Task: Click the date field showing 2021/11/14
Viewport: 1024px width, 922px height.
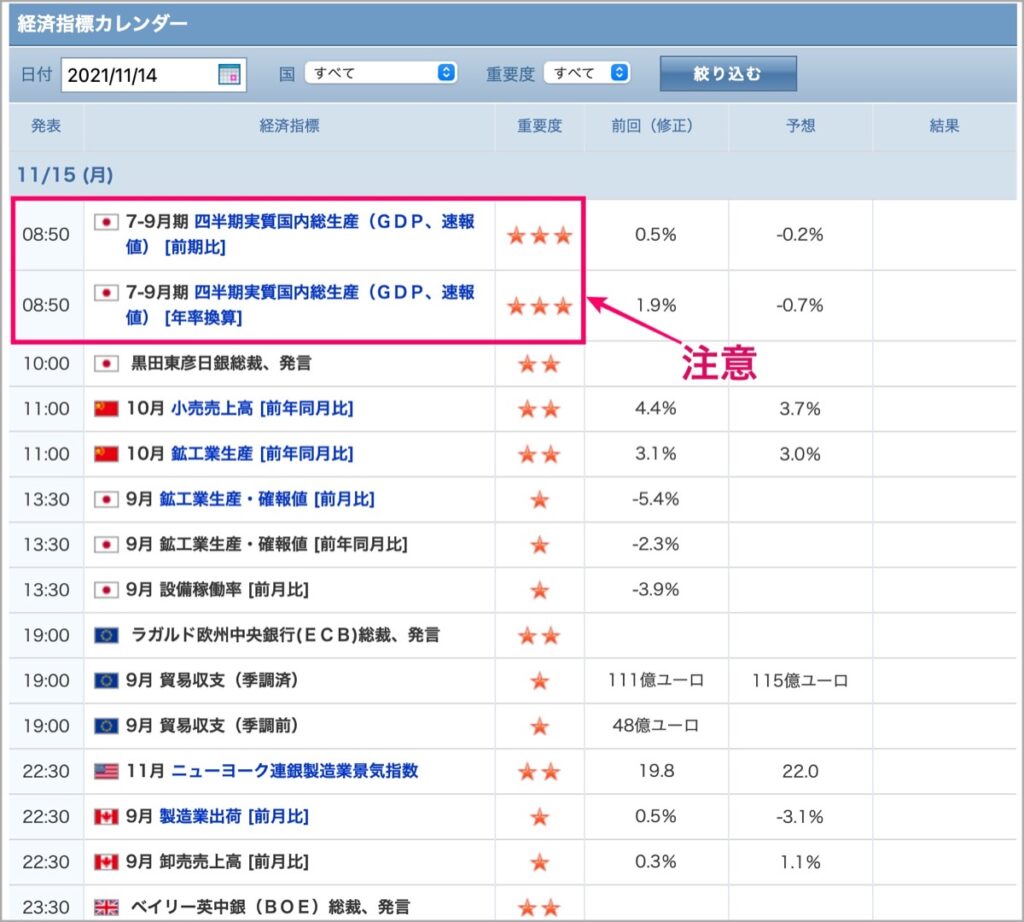Action: coord(153,74)
